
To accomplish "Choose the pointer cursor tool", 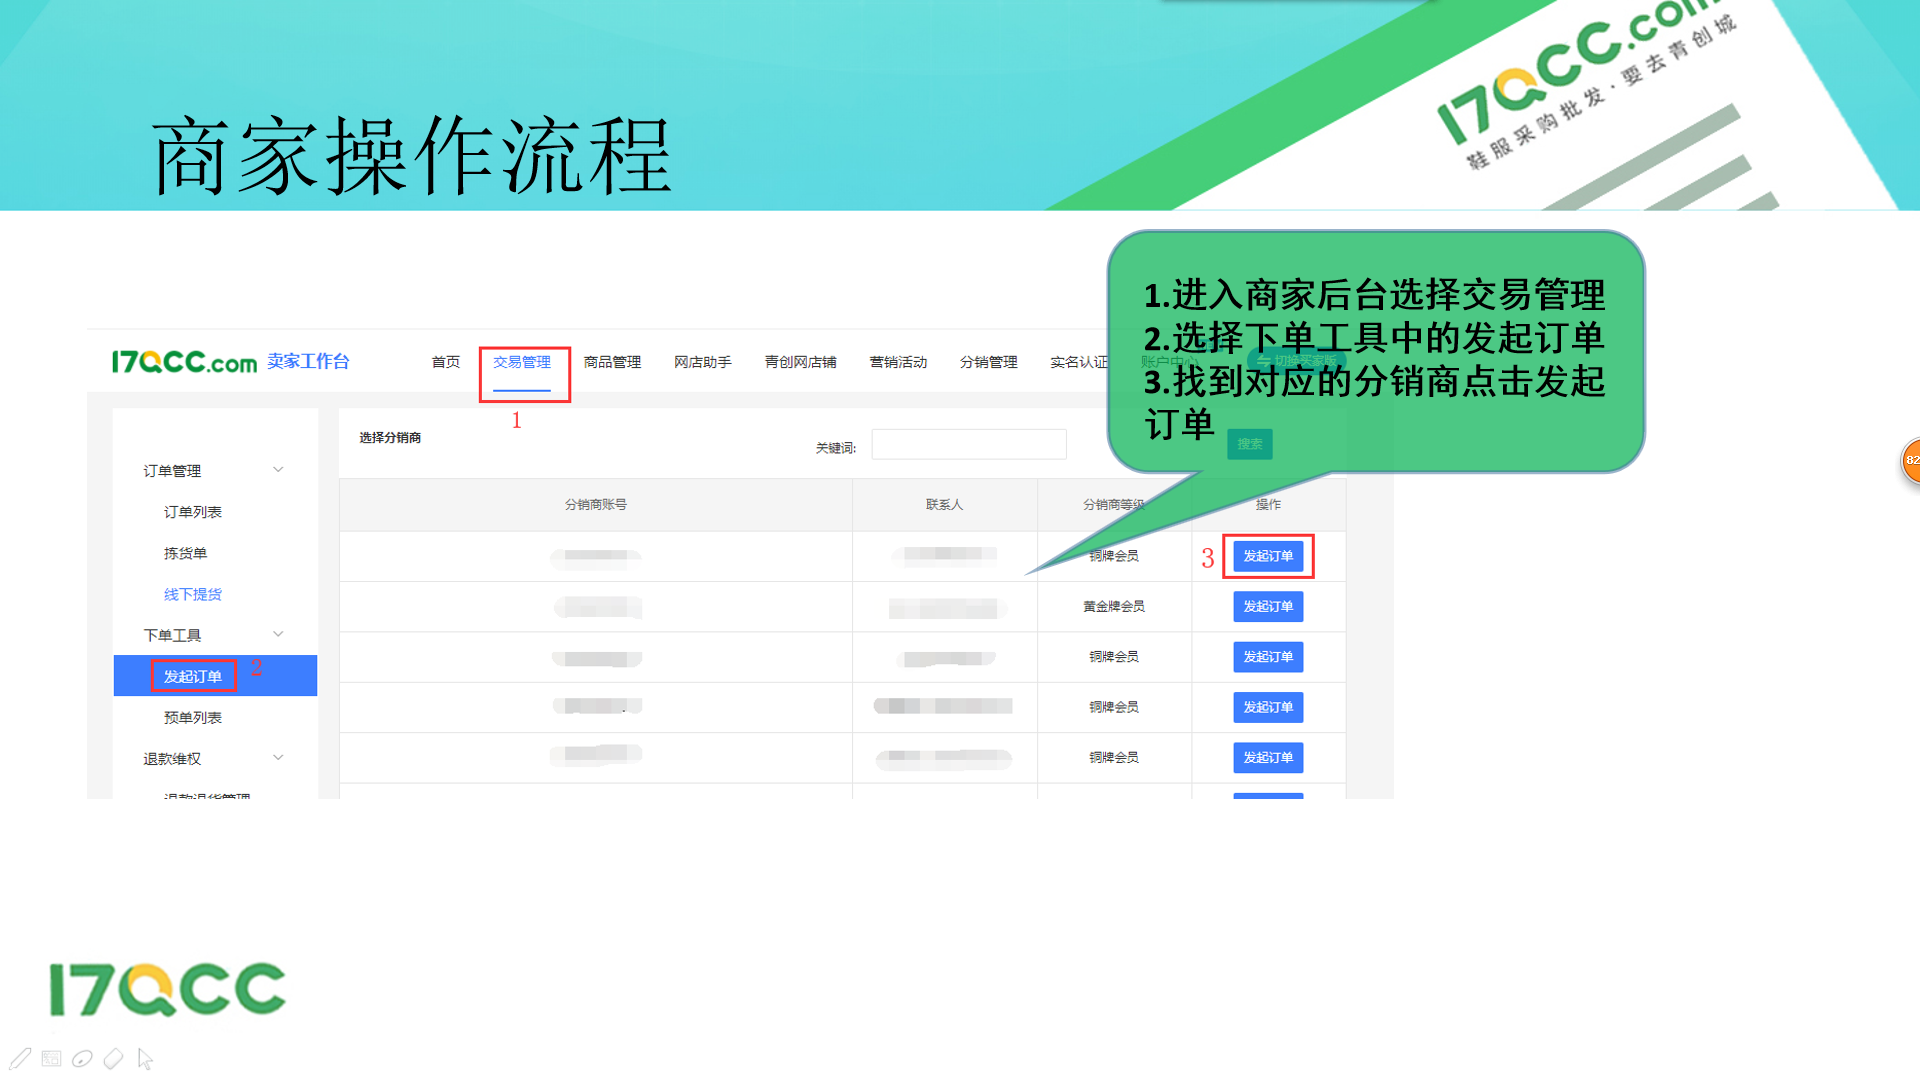I will pos(145,1058).
